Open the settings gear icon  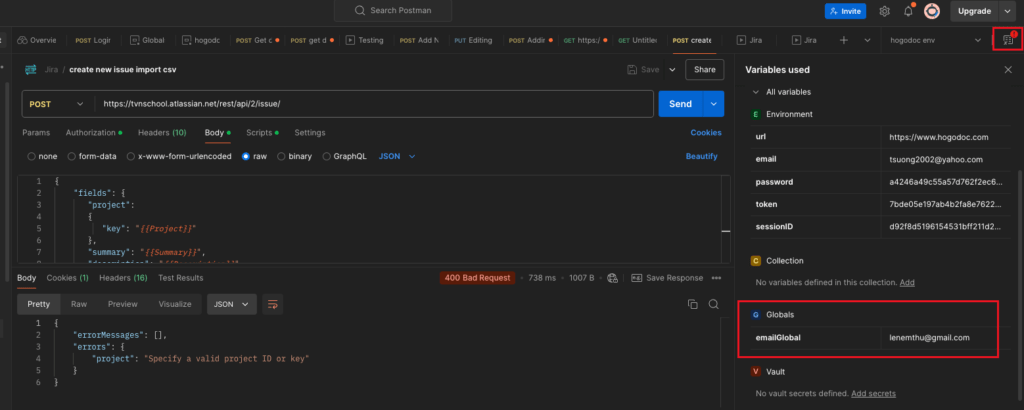884,11
